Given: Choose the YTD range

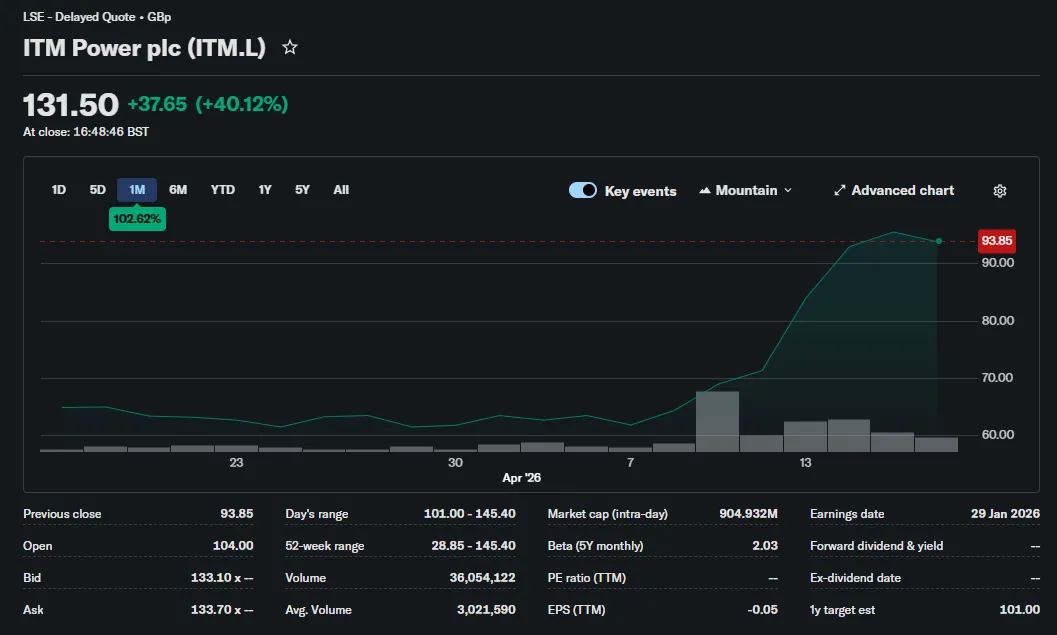Looking at the screenshot, I should coord(222,190).
